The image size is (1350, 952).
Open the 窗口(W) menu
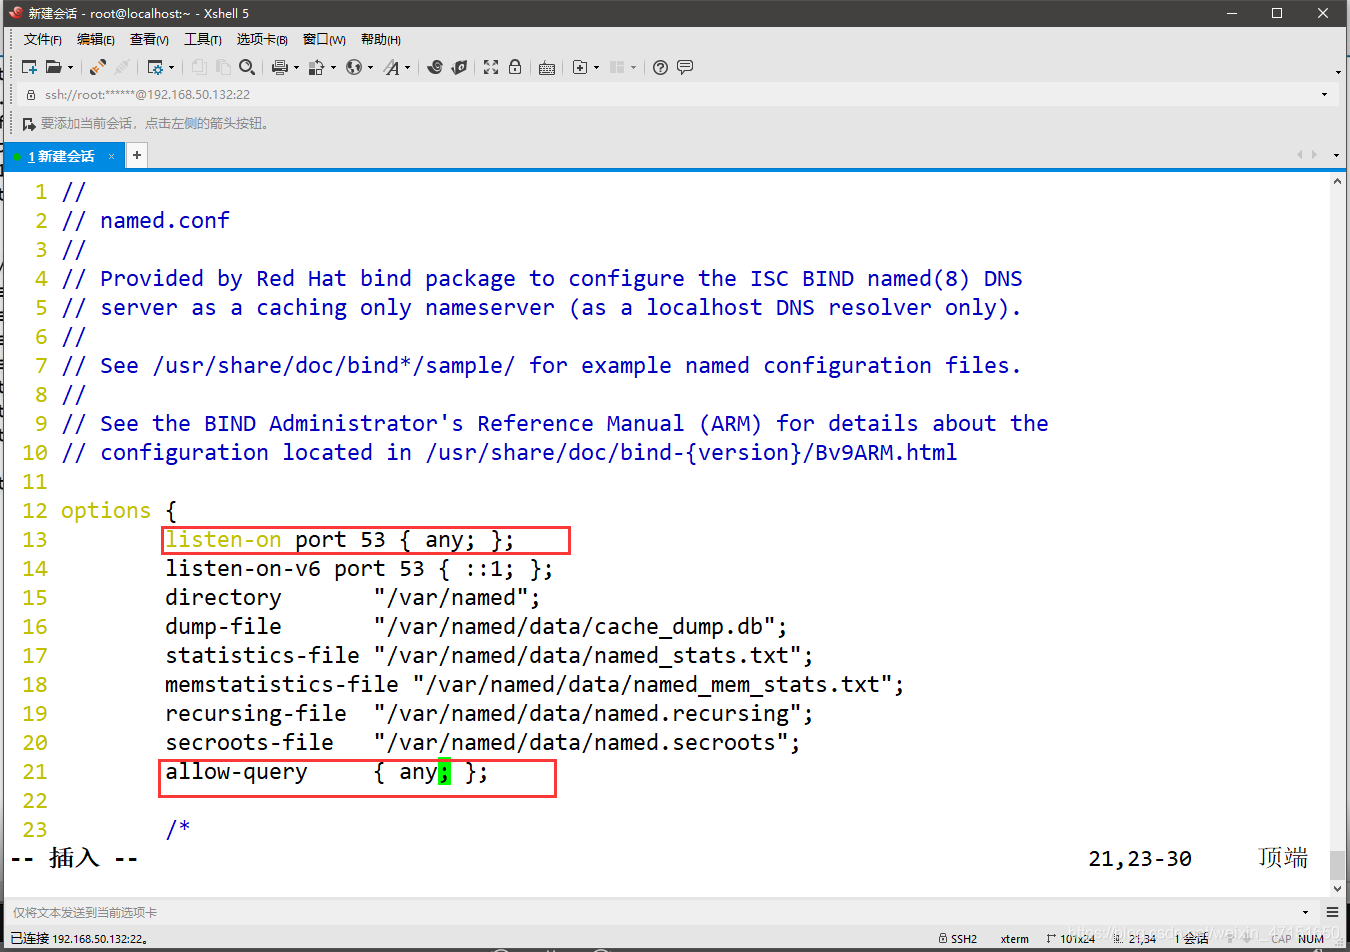pos(324,39)
